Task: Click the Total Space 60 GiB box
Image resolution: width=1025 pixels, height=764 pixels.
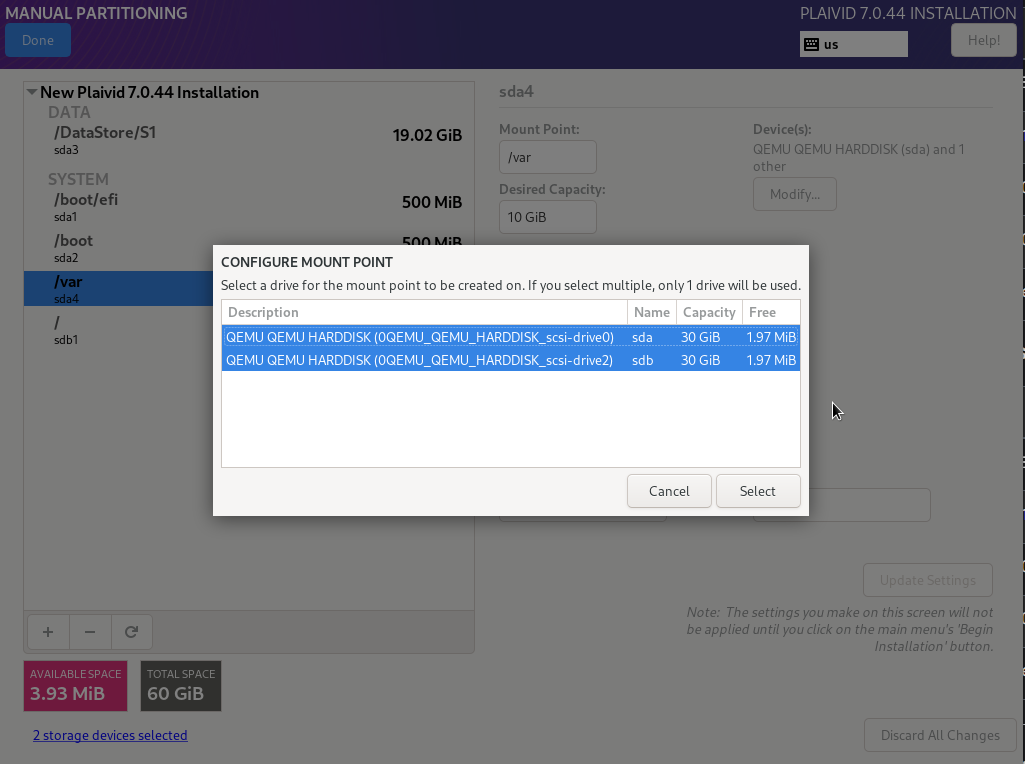Action: coord(181,686)
